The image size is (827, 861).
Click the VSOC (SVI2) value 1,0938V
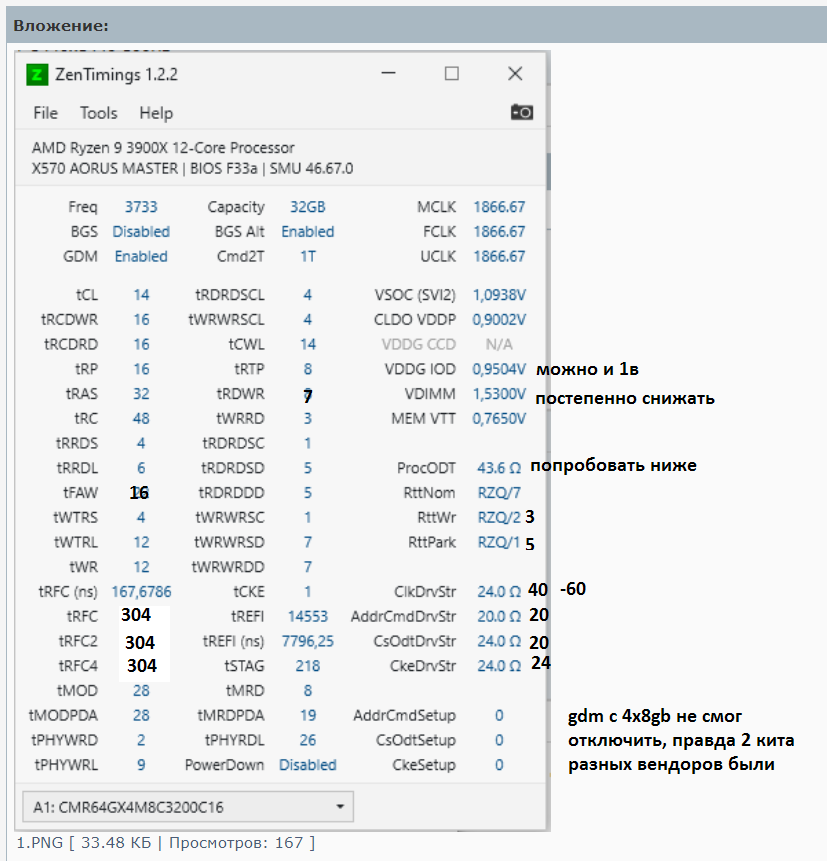coord(499,295)
